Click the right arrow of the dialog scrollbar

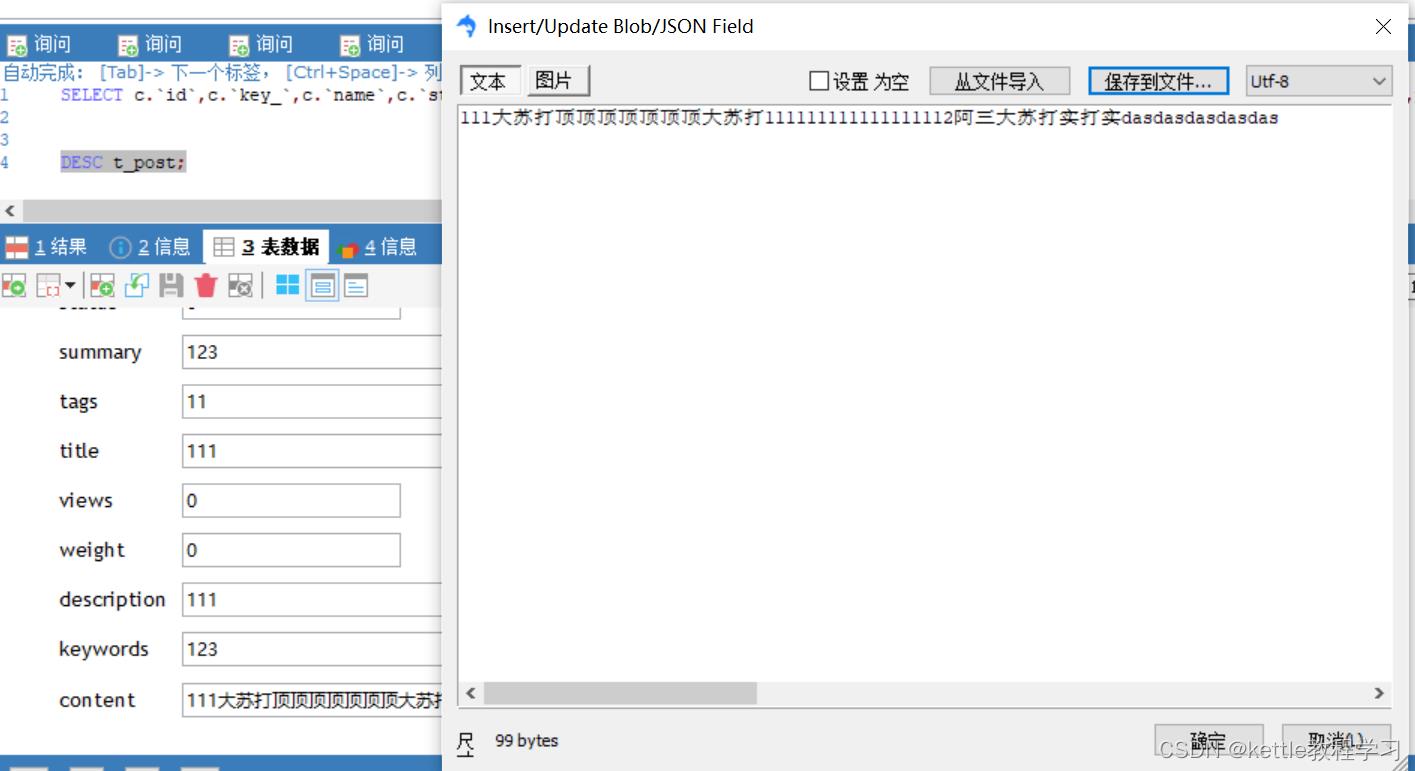[x=1379, y=693]
